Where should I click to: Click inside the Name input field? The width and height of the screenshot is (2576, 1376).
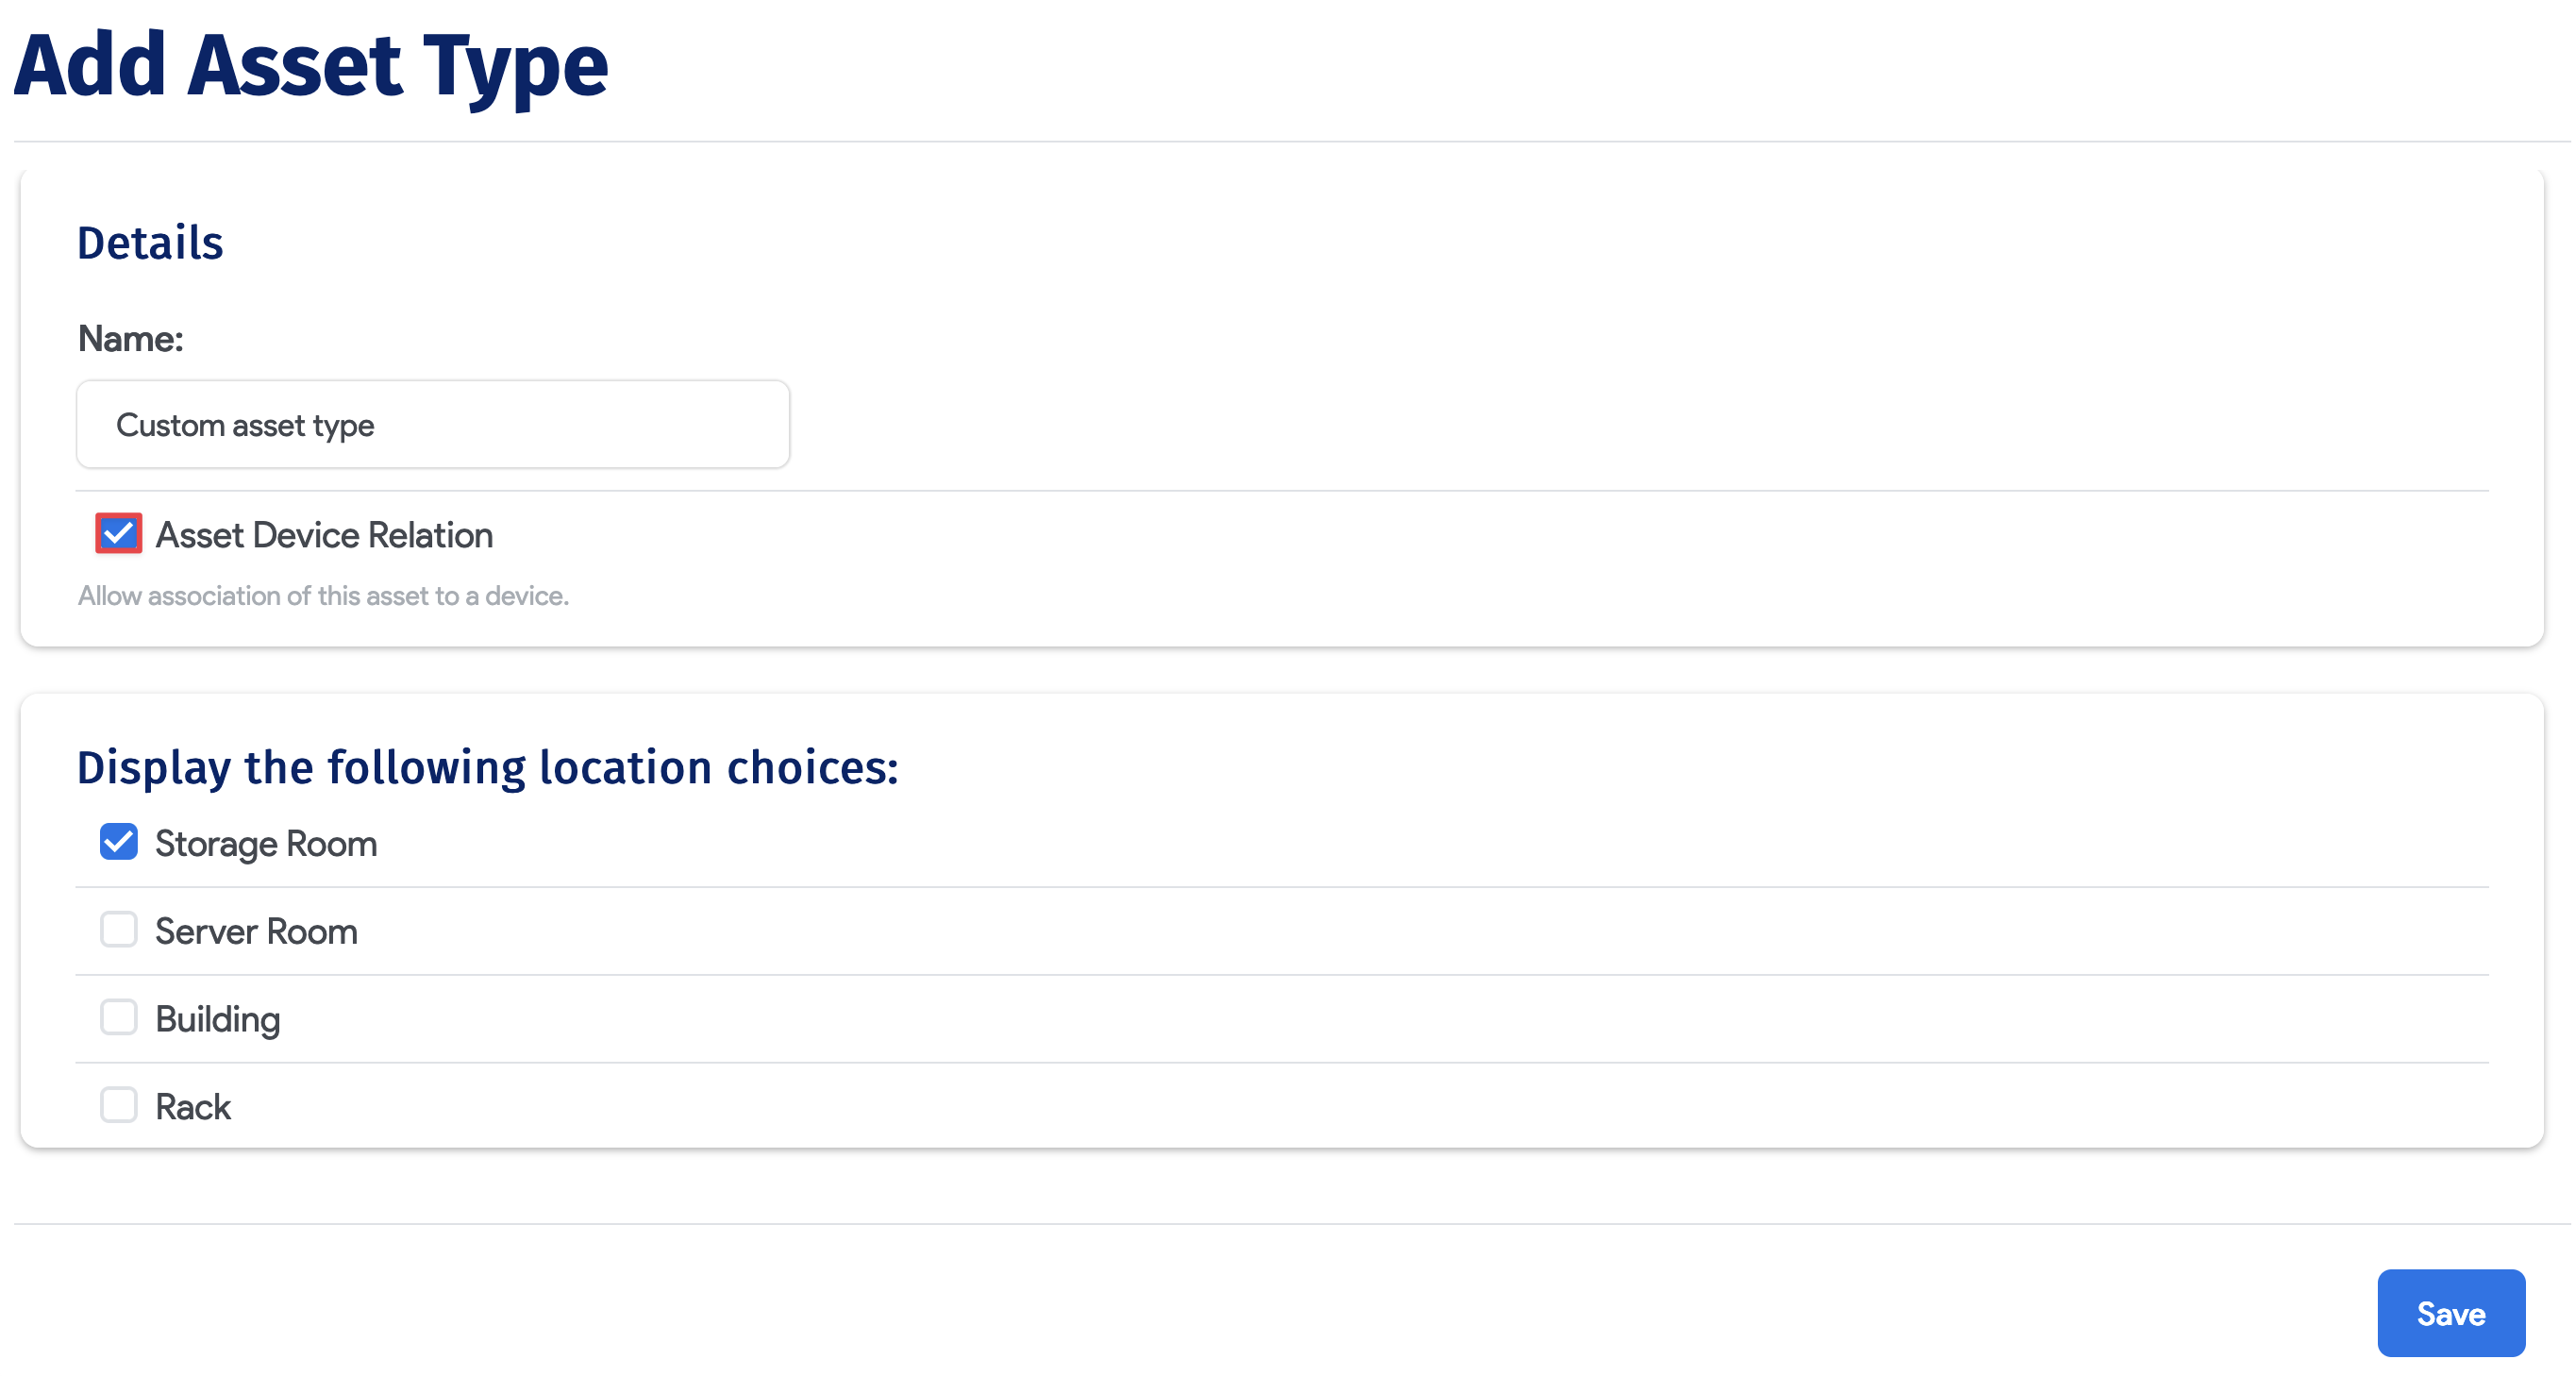(432, 424)
